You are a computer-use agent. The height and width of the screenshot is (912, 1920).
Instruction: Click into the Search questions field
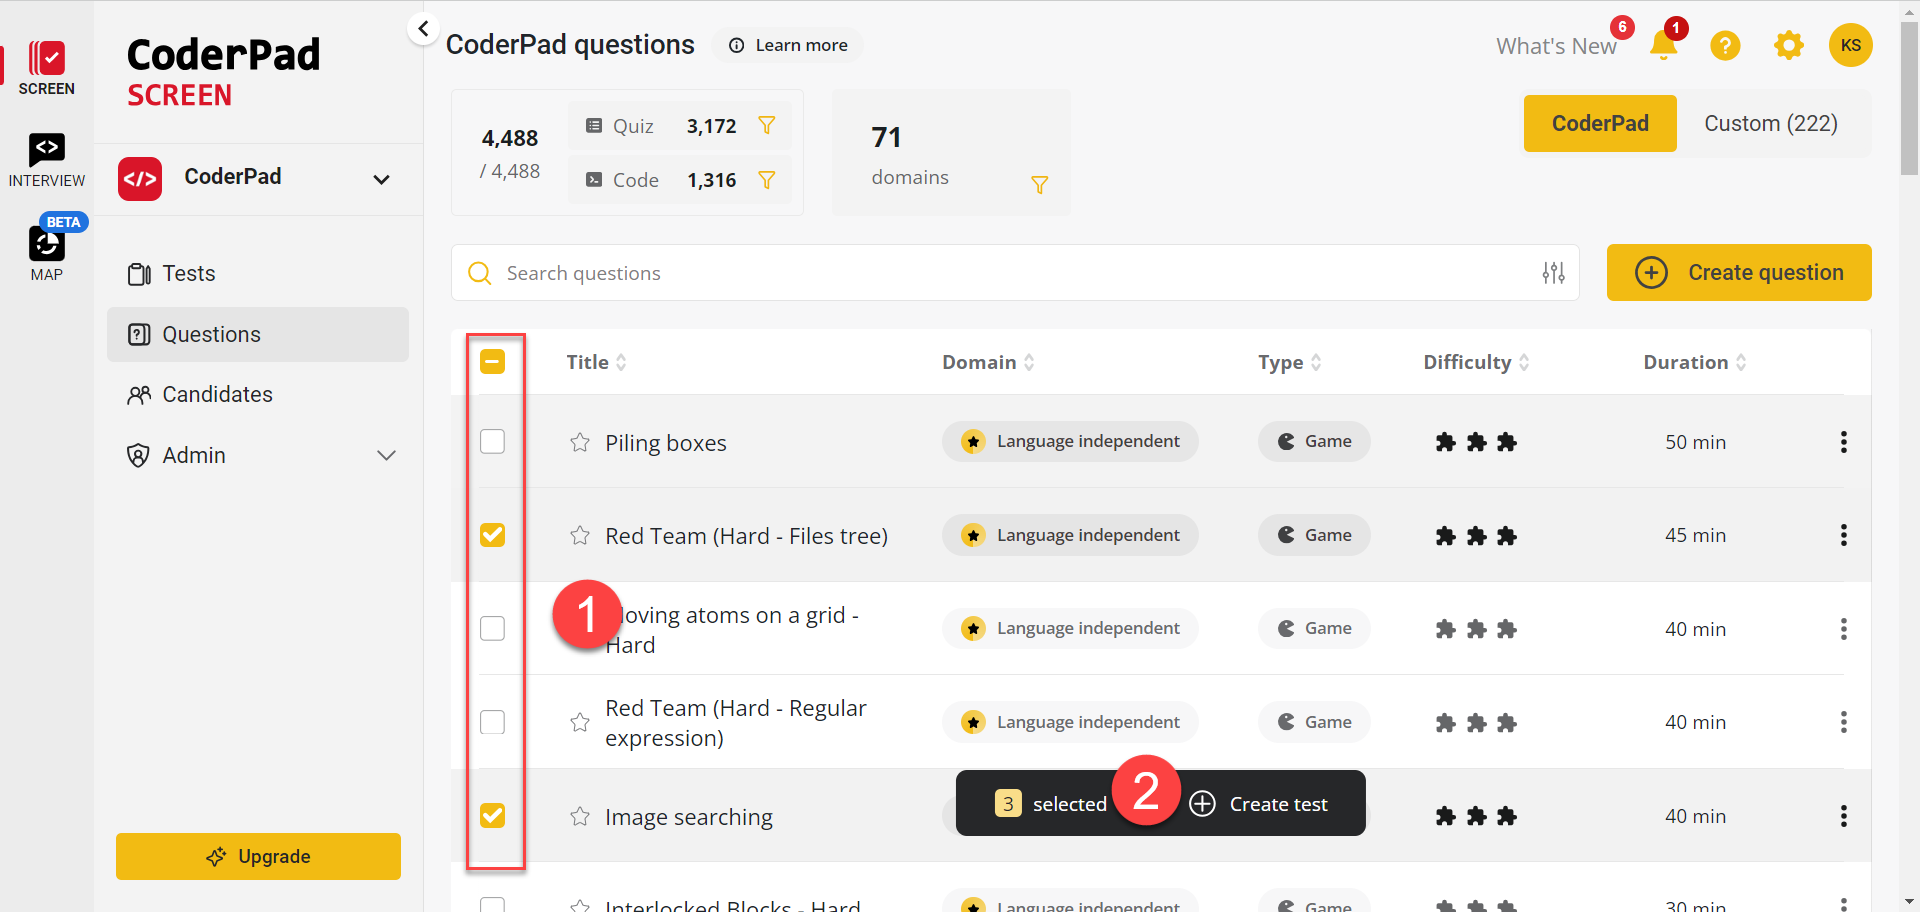click(1000, 273)
